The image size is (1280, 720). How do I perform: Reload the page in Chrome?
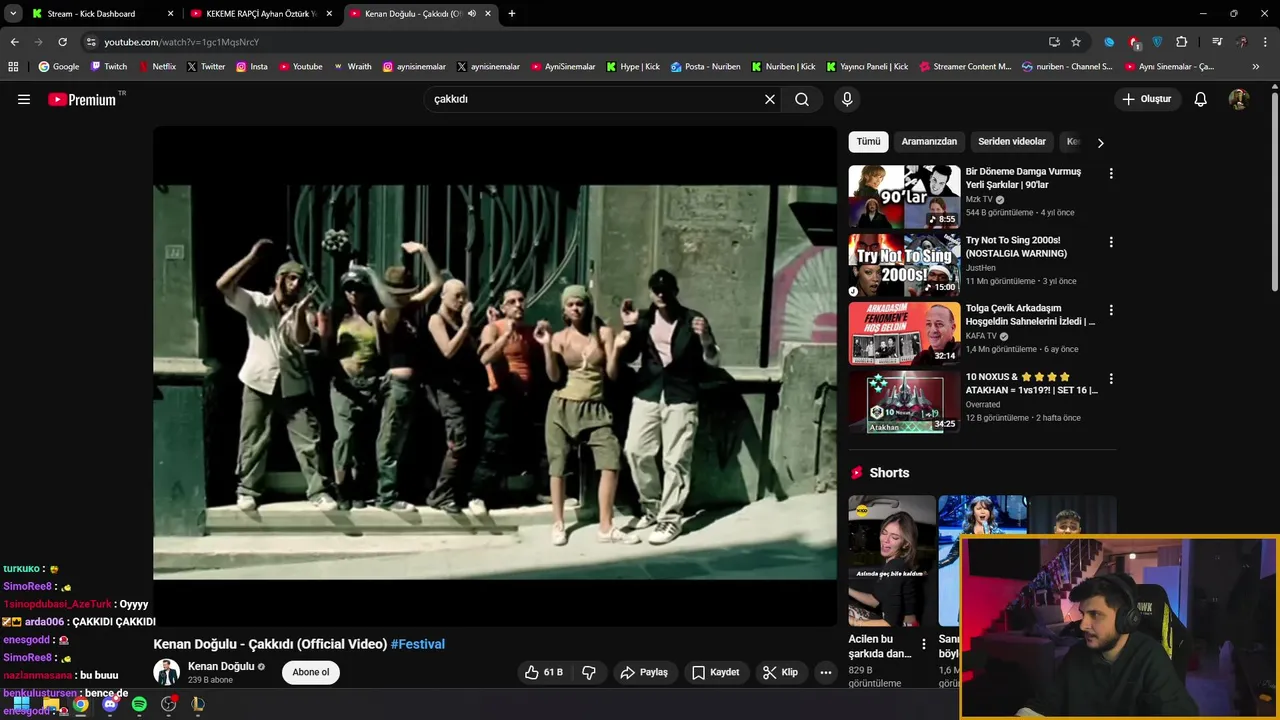(62, 42)
